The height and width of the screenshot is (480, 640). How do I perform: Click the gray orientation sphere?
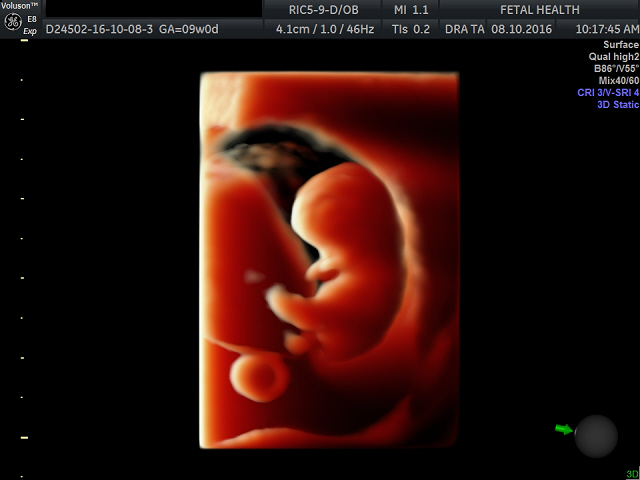tap(596, 436)
